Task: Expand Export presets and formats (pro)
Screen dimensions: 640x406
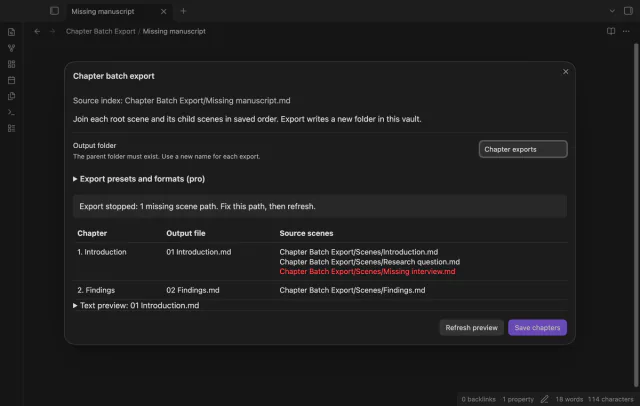Action: (x=139, y=179)
